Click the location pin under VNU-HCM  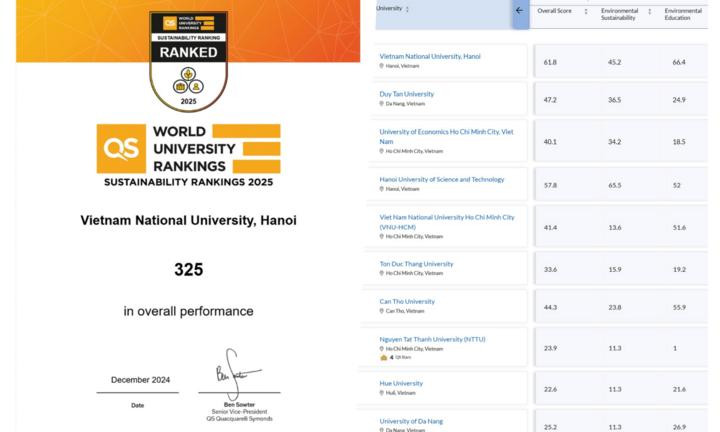pos(381,236)
